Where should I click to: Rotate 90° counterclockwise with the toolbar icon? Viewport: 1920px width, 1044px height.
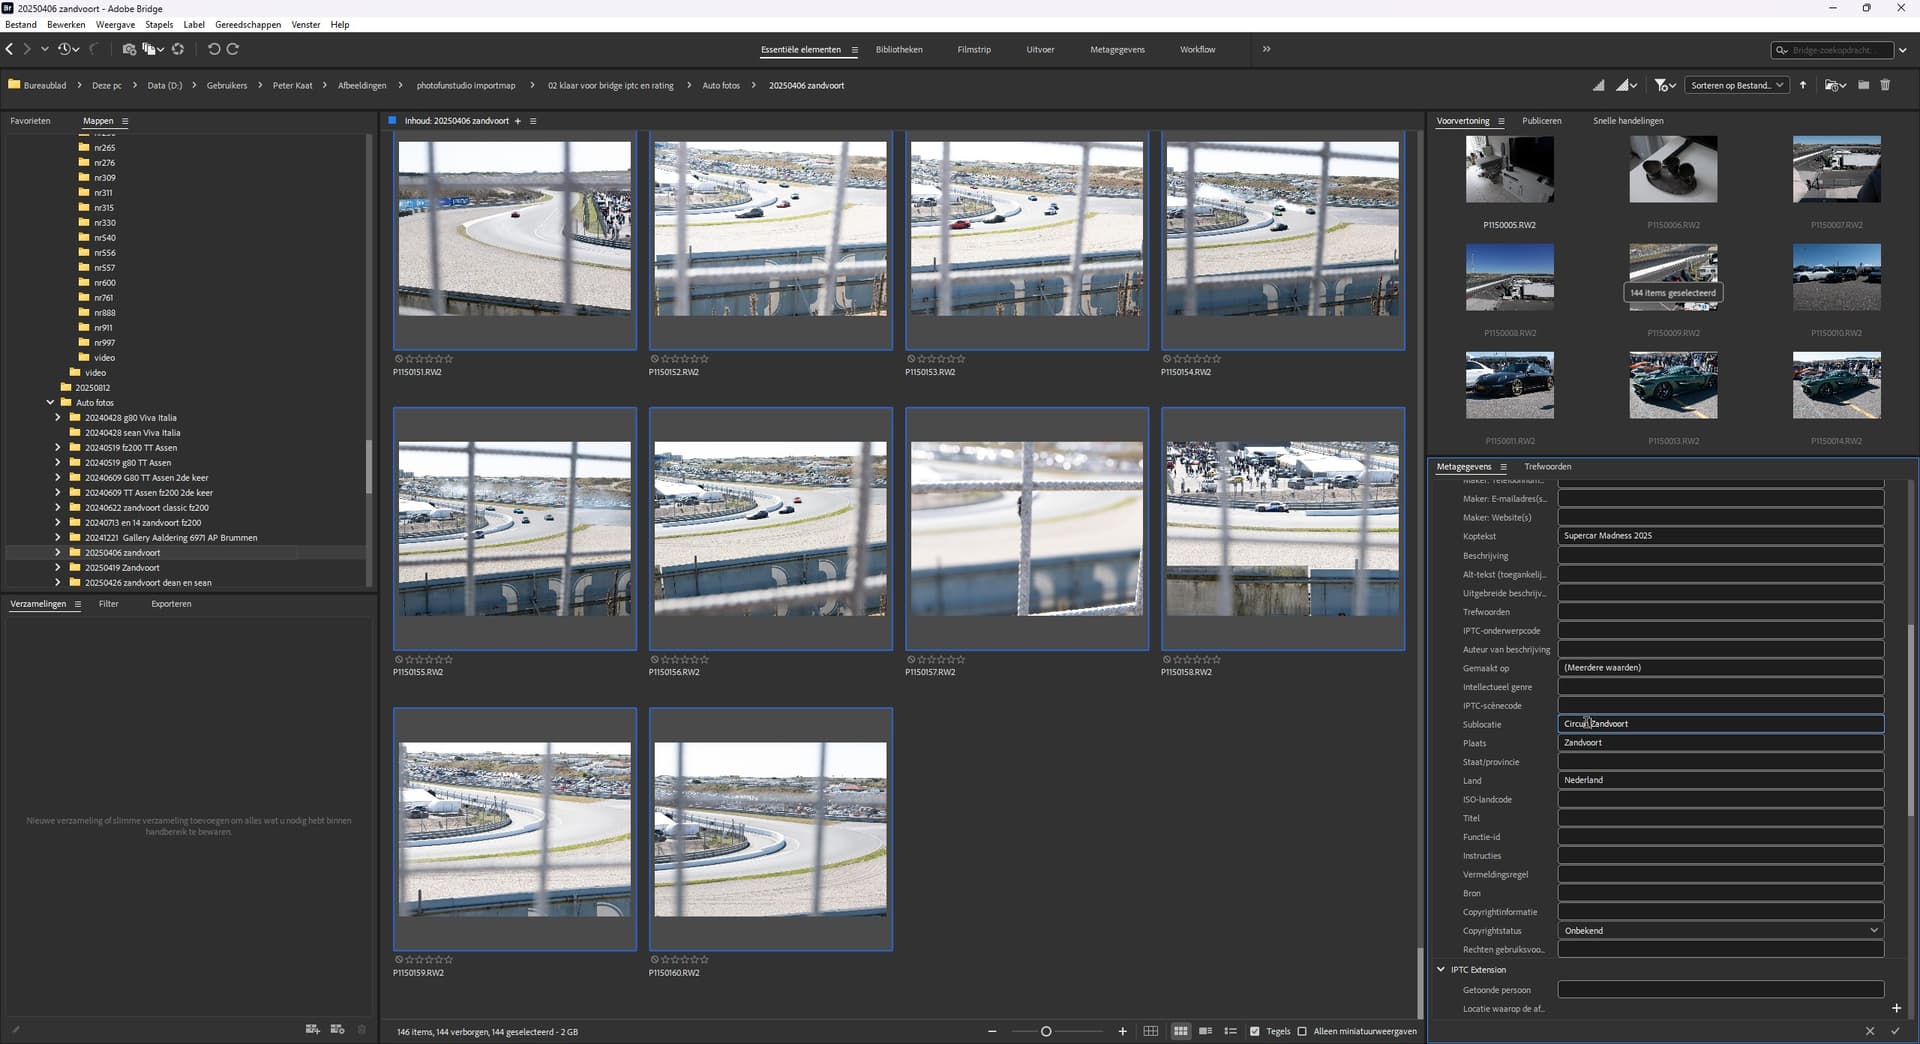[213, 49]
